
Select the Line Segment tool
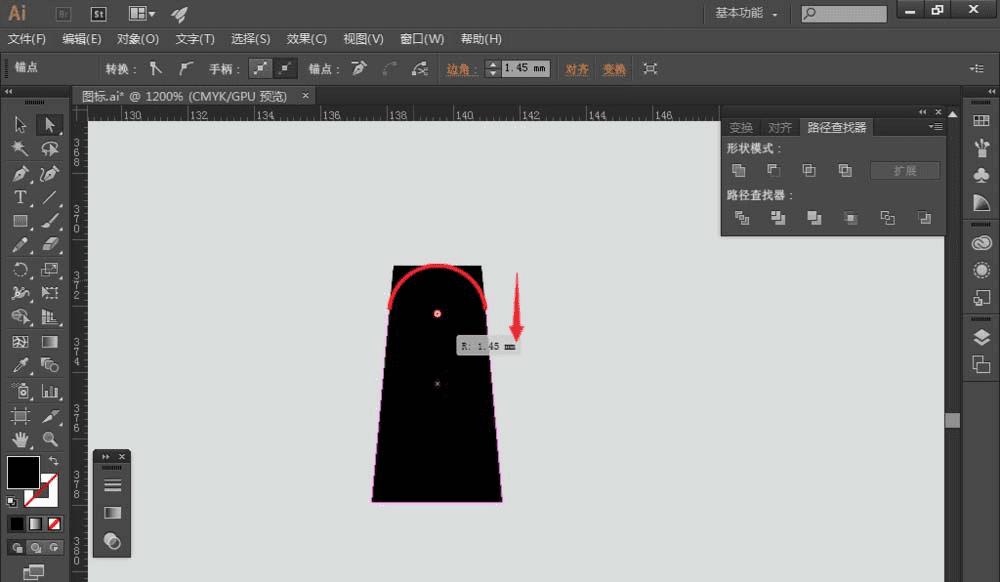[x=49, y=197]
